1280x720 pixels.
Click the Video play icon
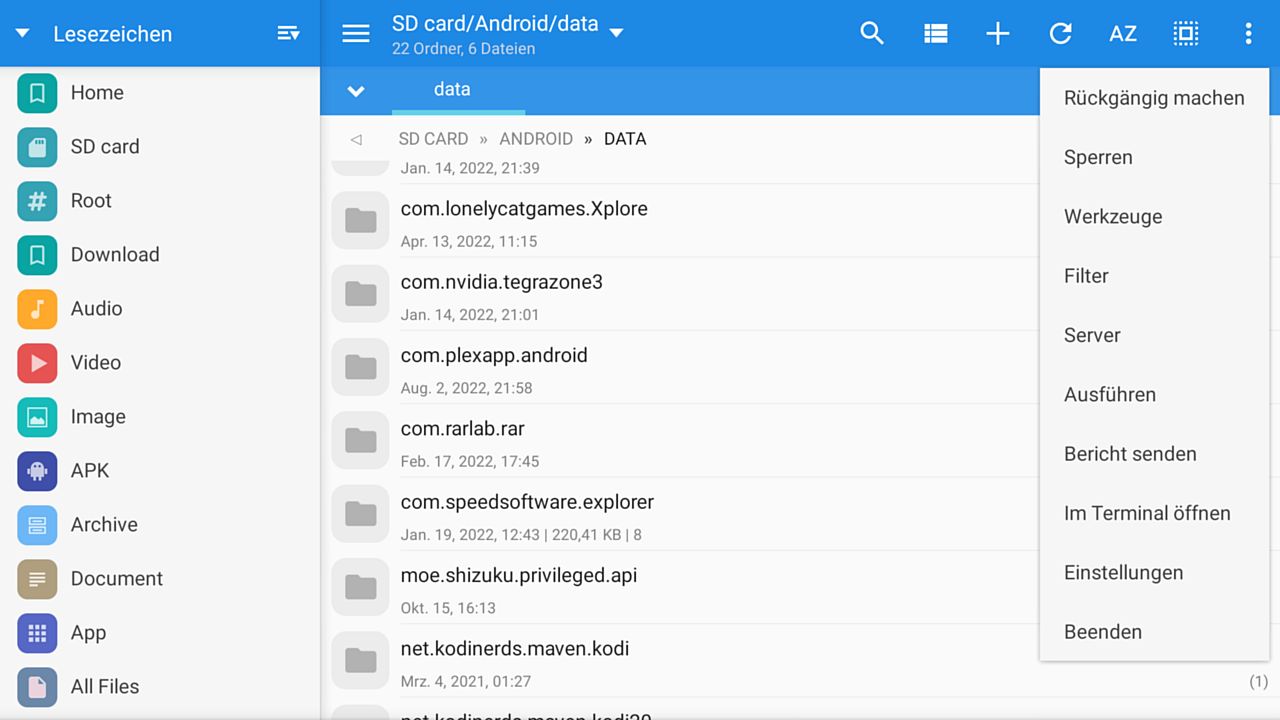(37, 363)
